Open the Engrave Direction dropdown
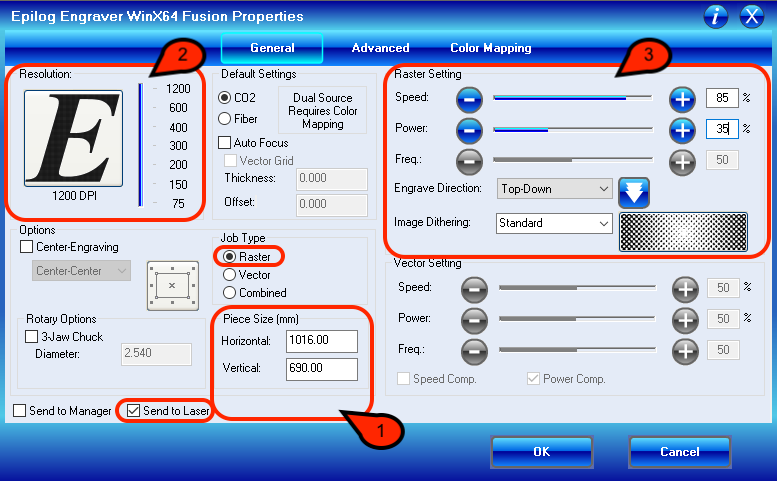Screen dimensions: 777x481 point(554,189)
